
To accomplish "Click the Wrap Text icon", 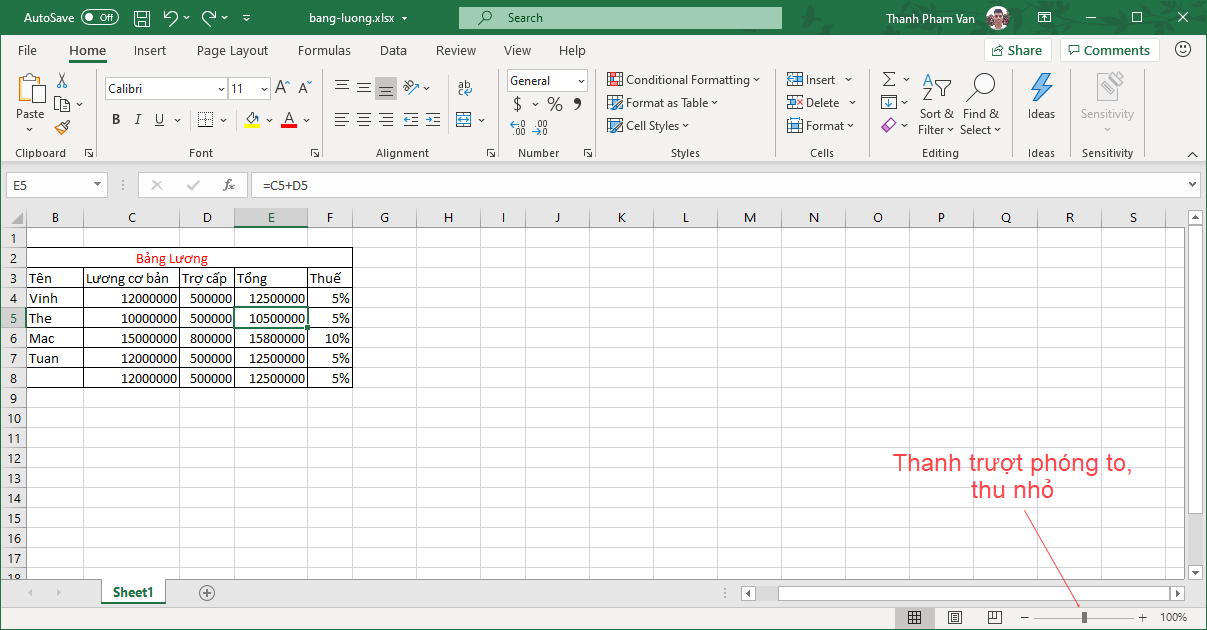I will point(465,88).
